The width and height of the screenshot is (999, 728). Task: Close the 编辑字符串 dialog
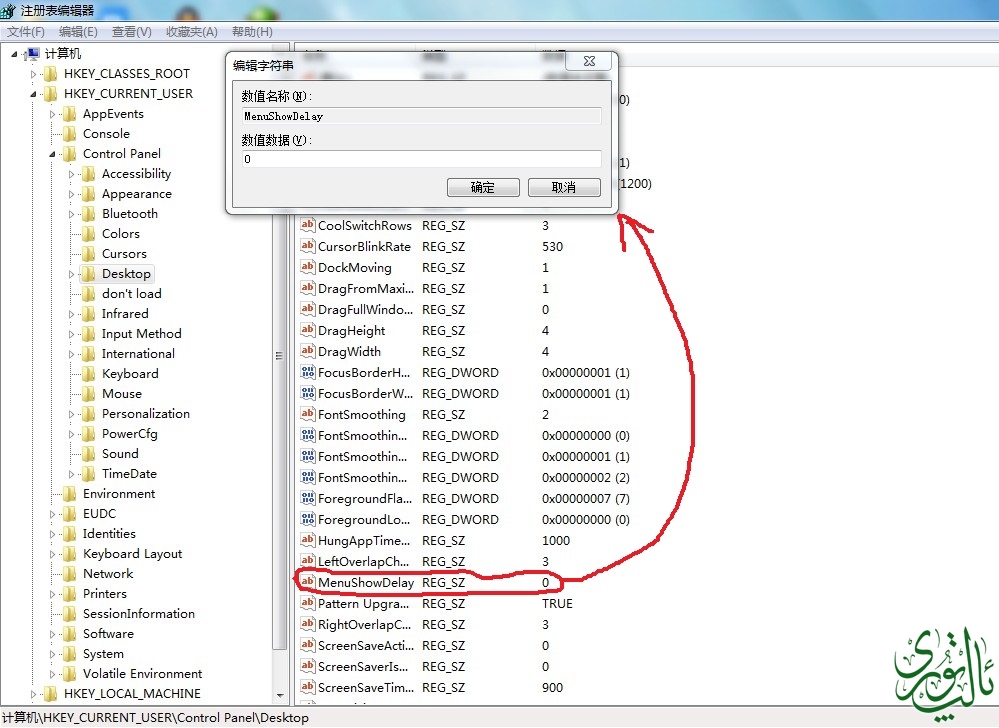(589, 61)
